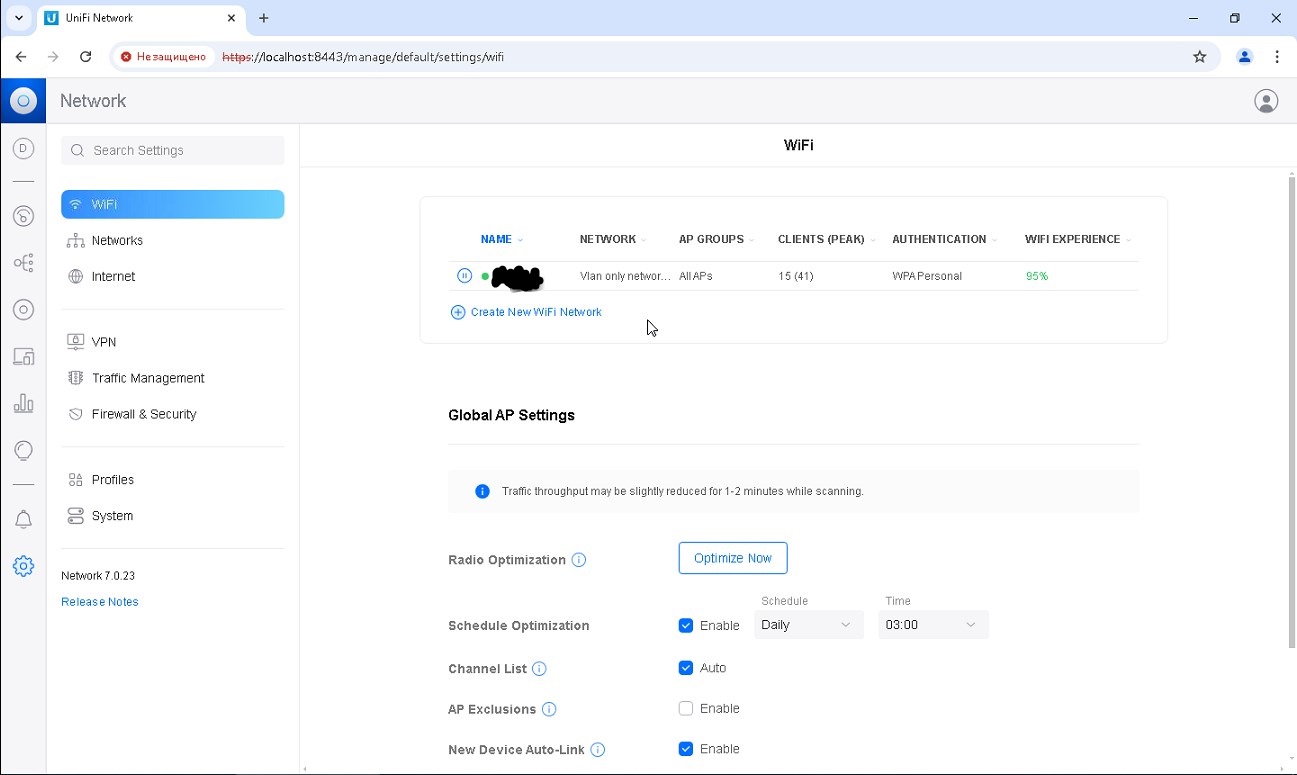The height and width of the screenshot is (775, 1297).
Task: Click Network 7.0.23 version text
Action: coord(98,576)
